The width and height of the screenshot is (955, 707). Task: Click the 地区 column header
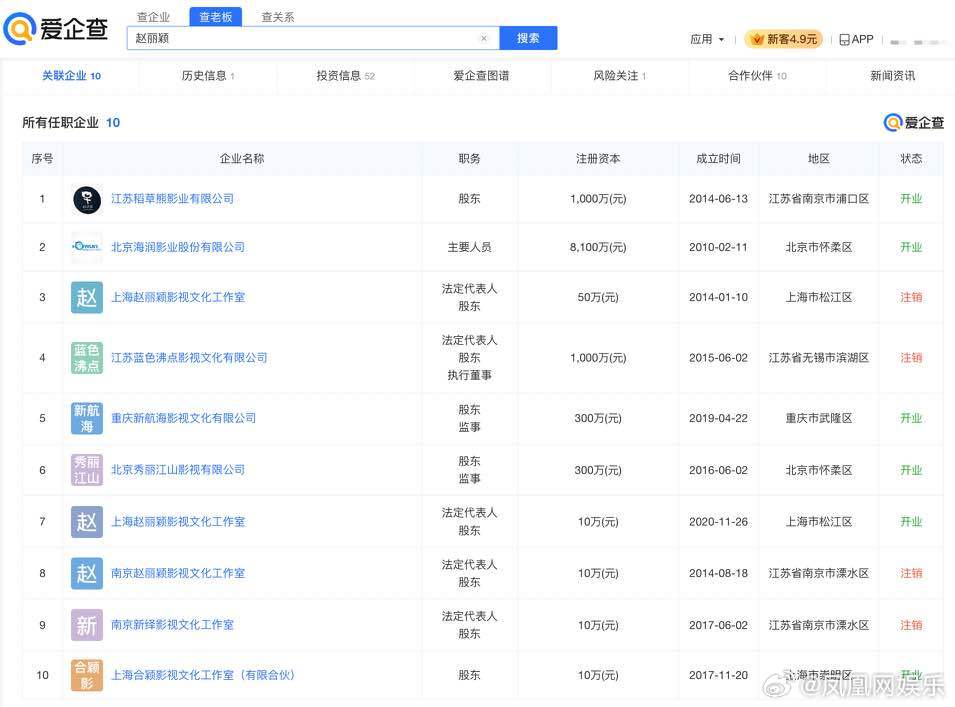(x=819, y=159)
